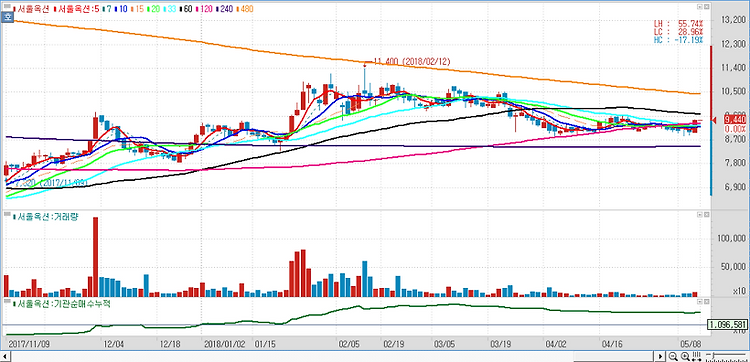Click the 서울옥션:기관순매수누적 legend label

62,304
